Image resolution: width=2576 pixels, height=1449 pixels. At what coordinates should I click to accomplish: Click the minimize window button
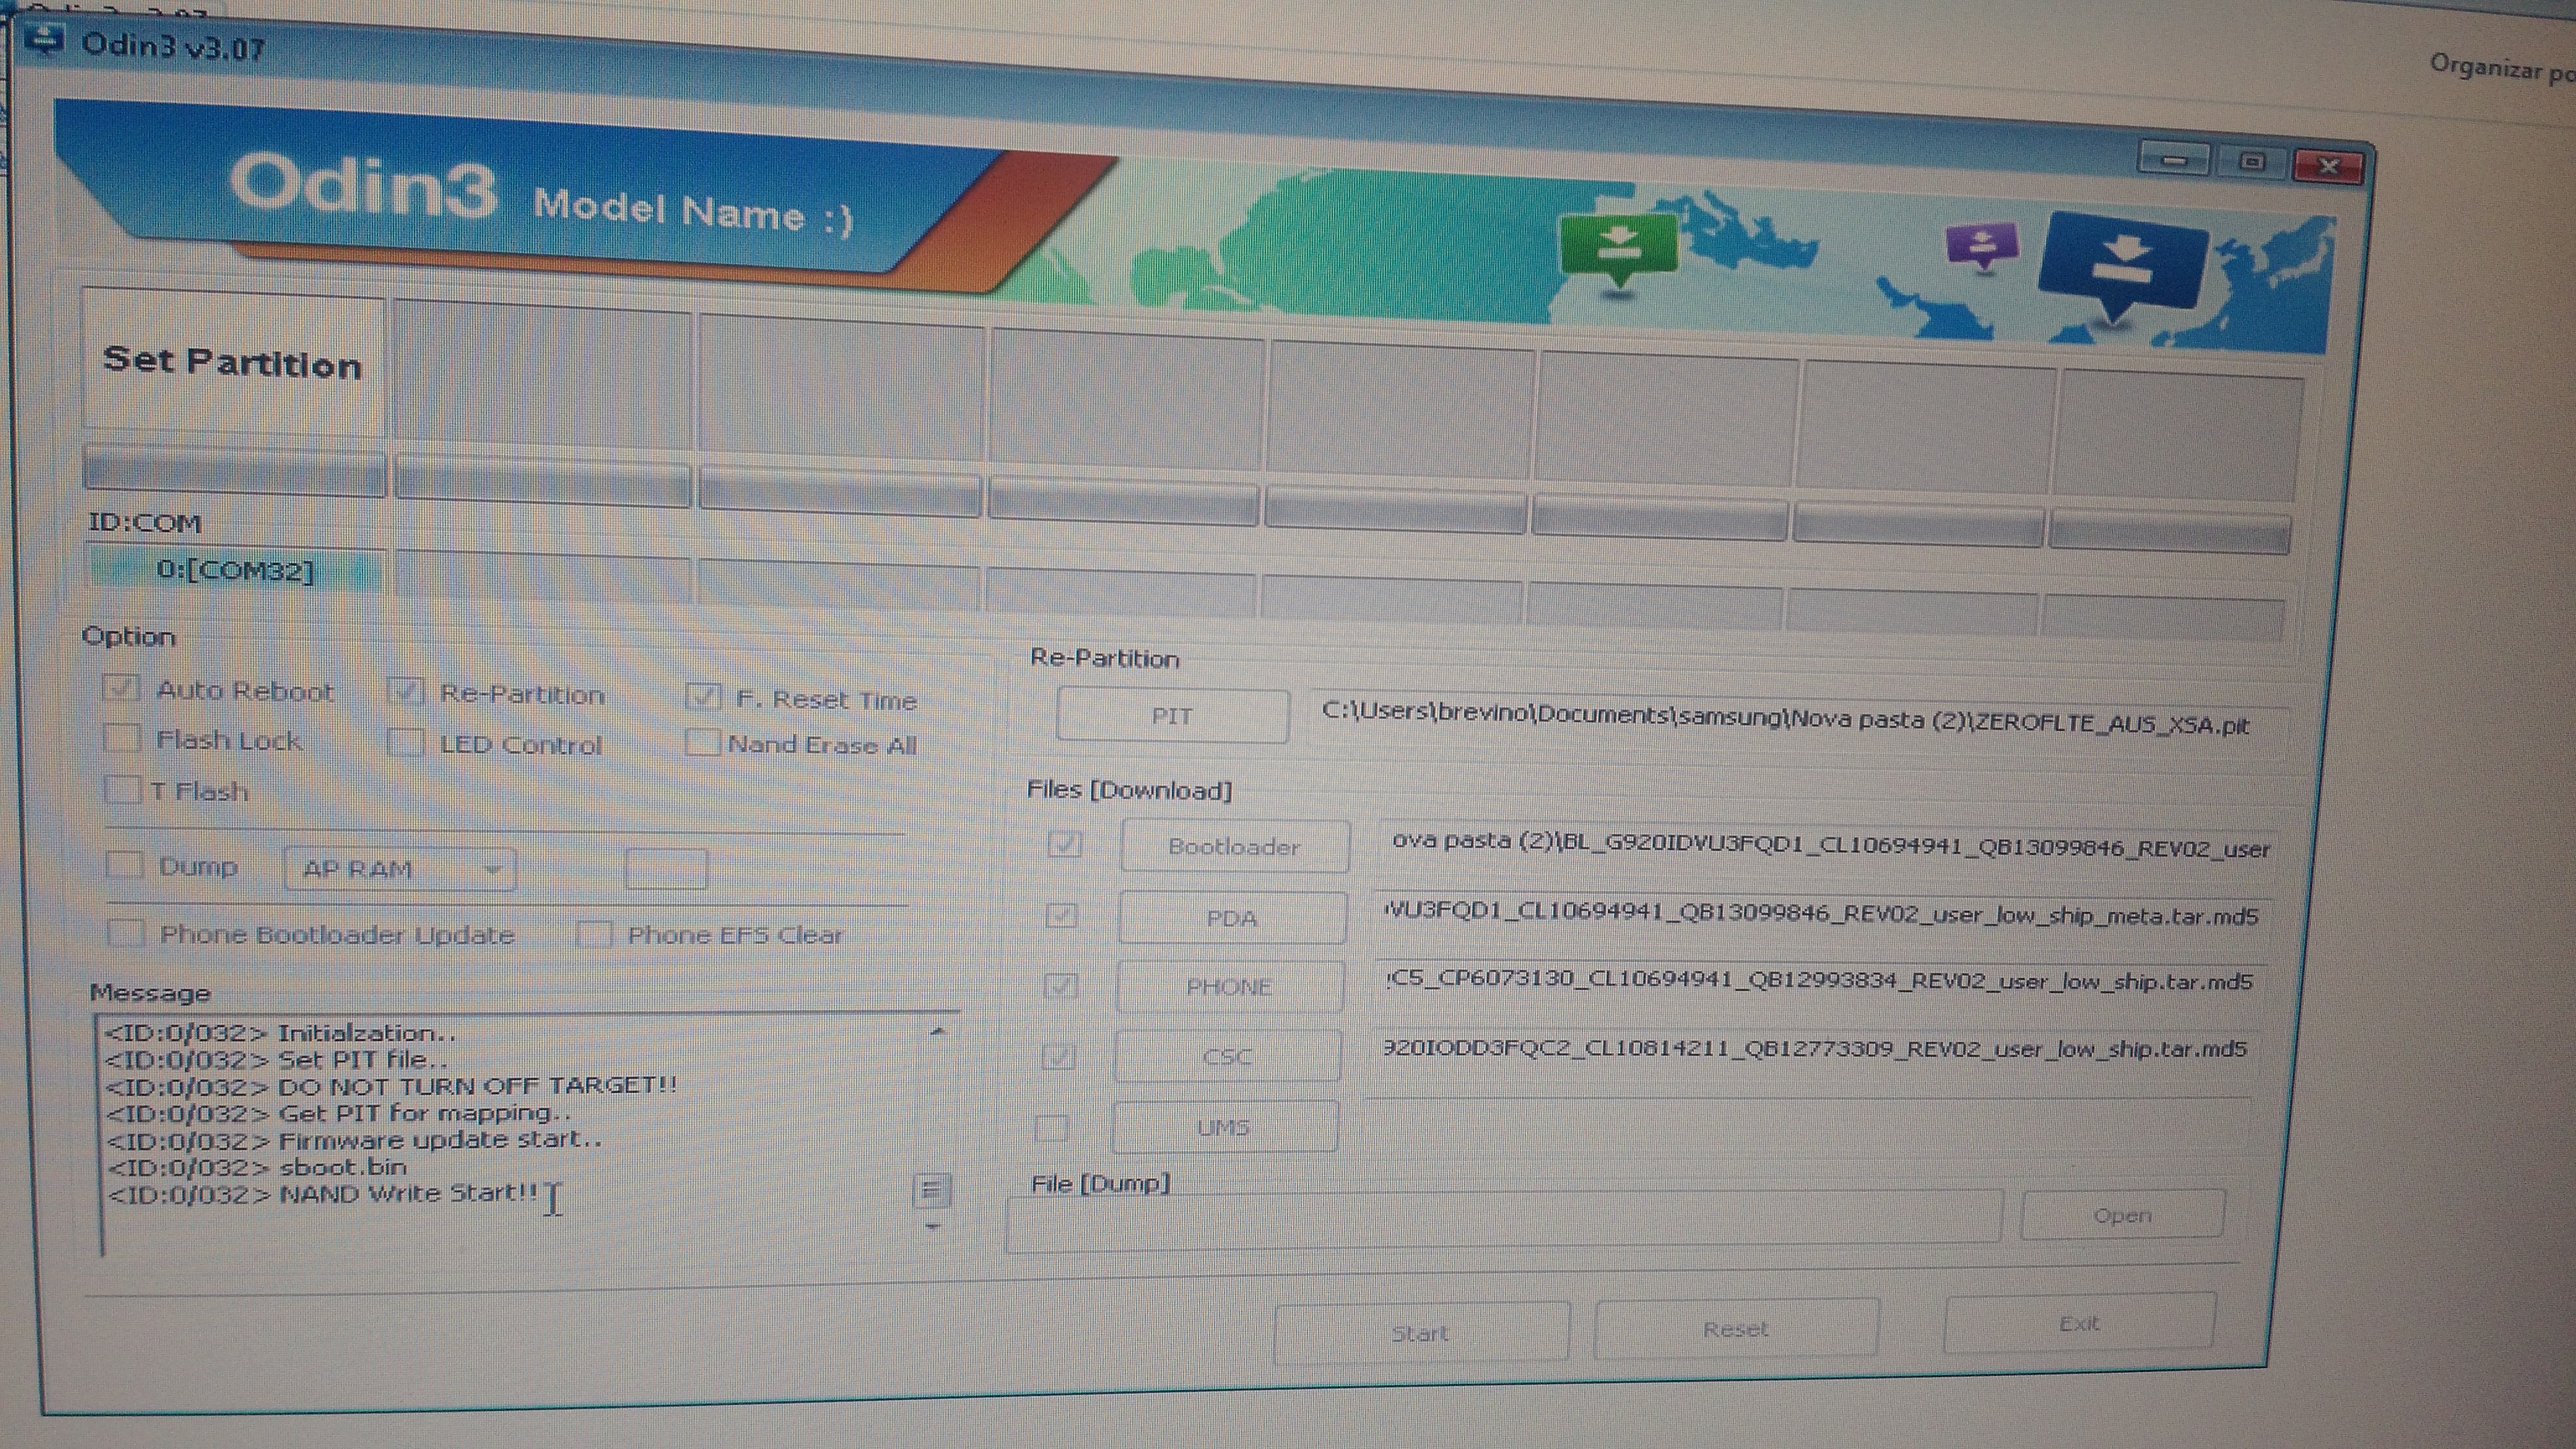[2174, 160]
